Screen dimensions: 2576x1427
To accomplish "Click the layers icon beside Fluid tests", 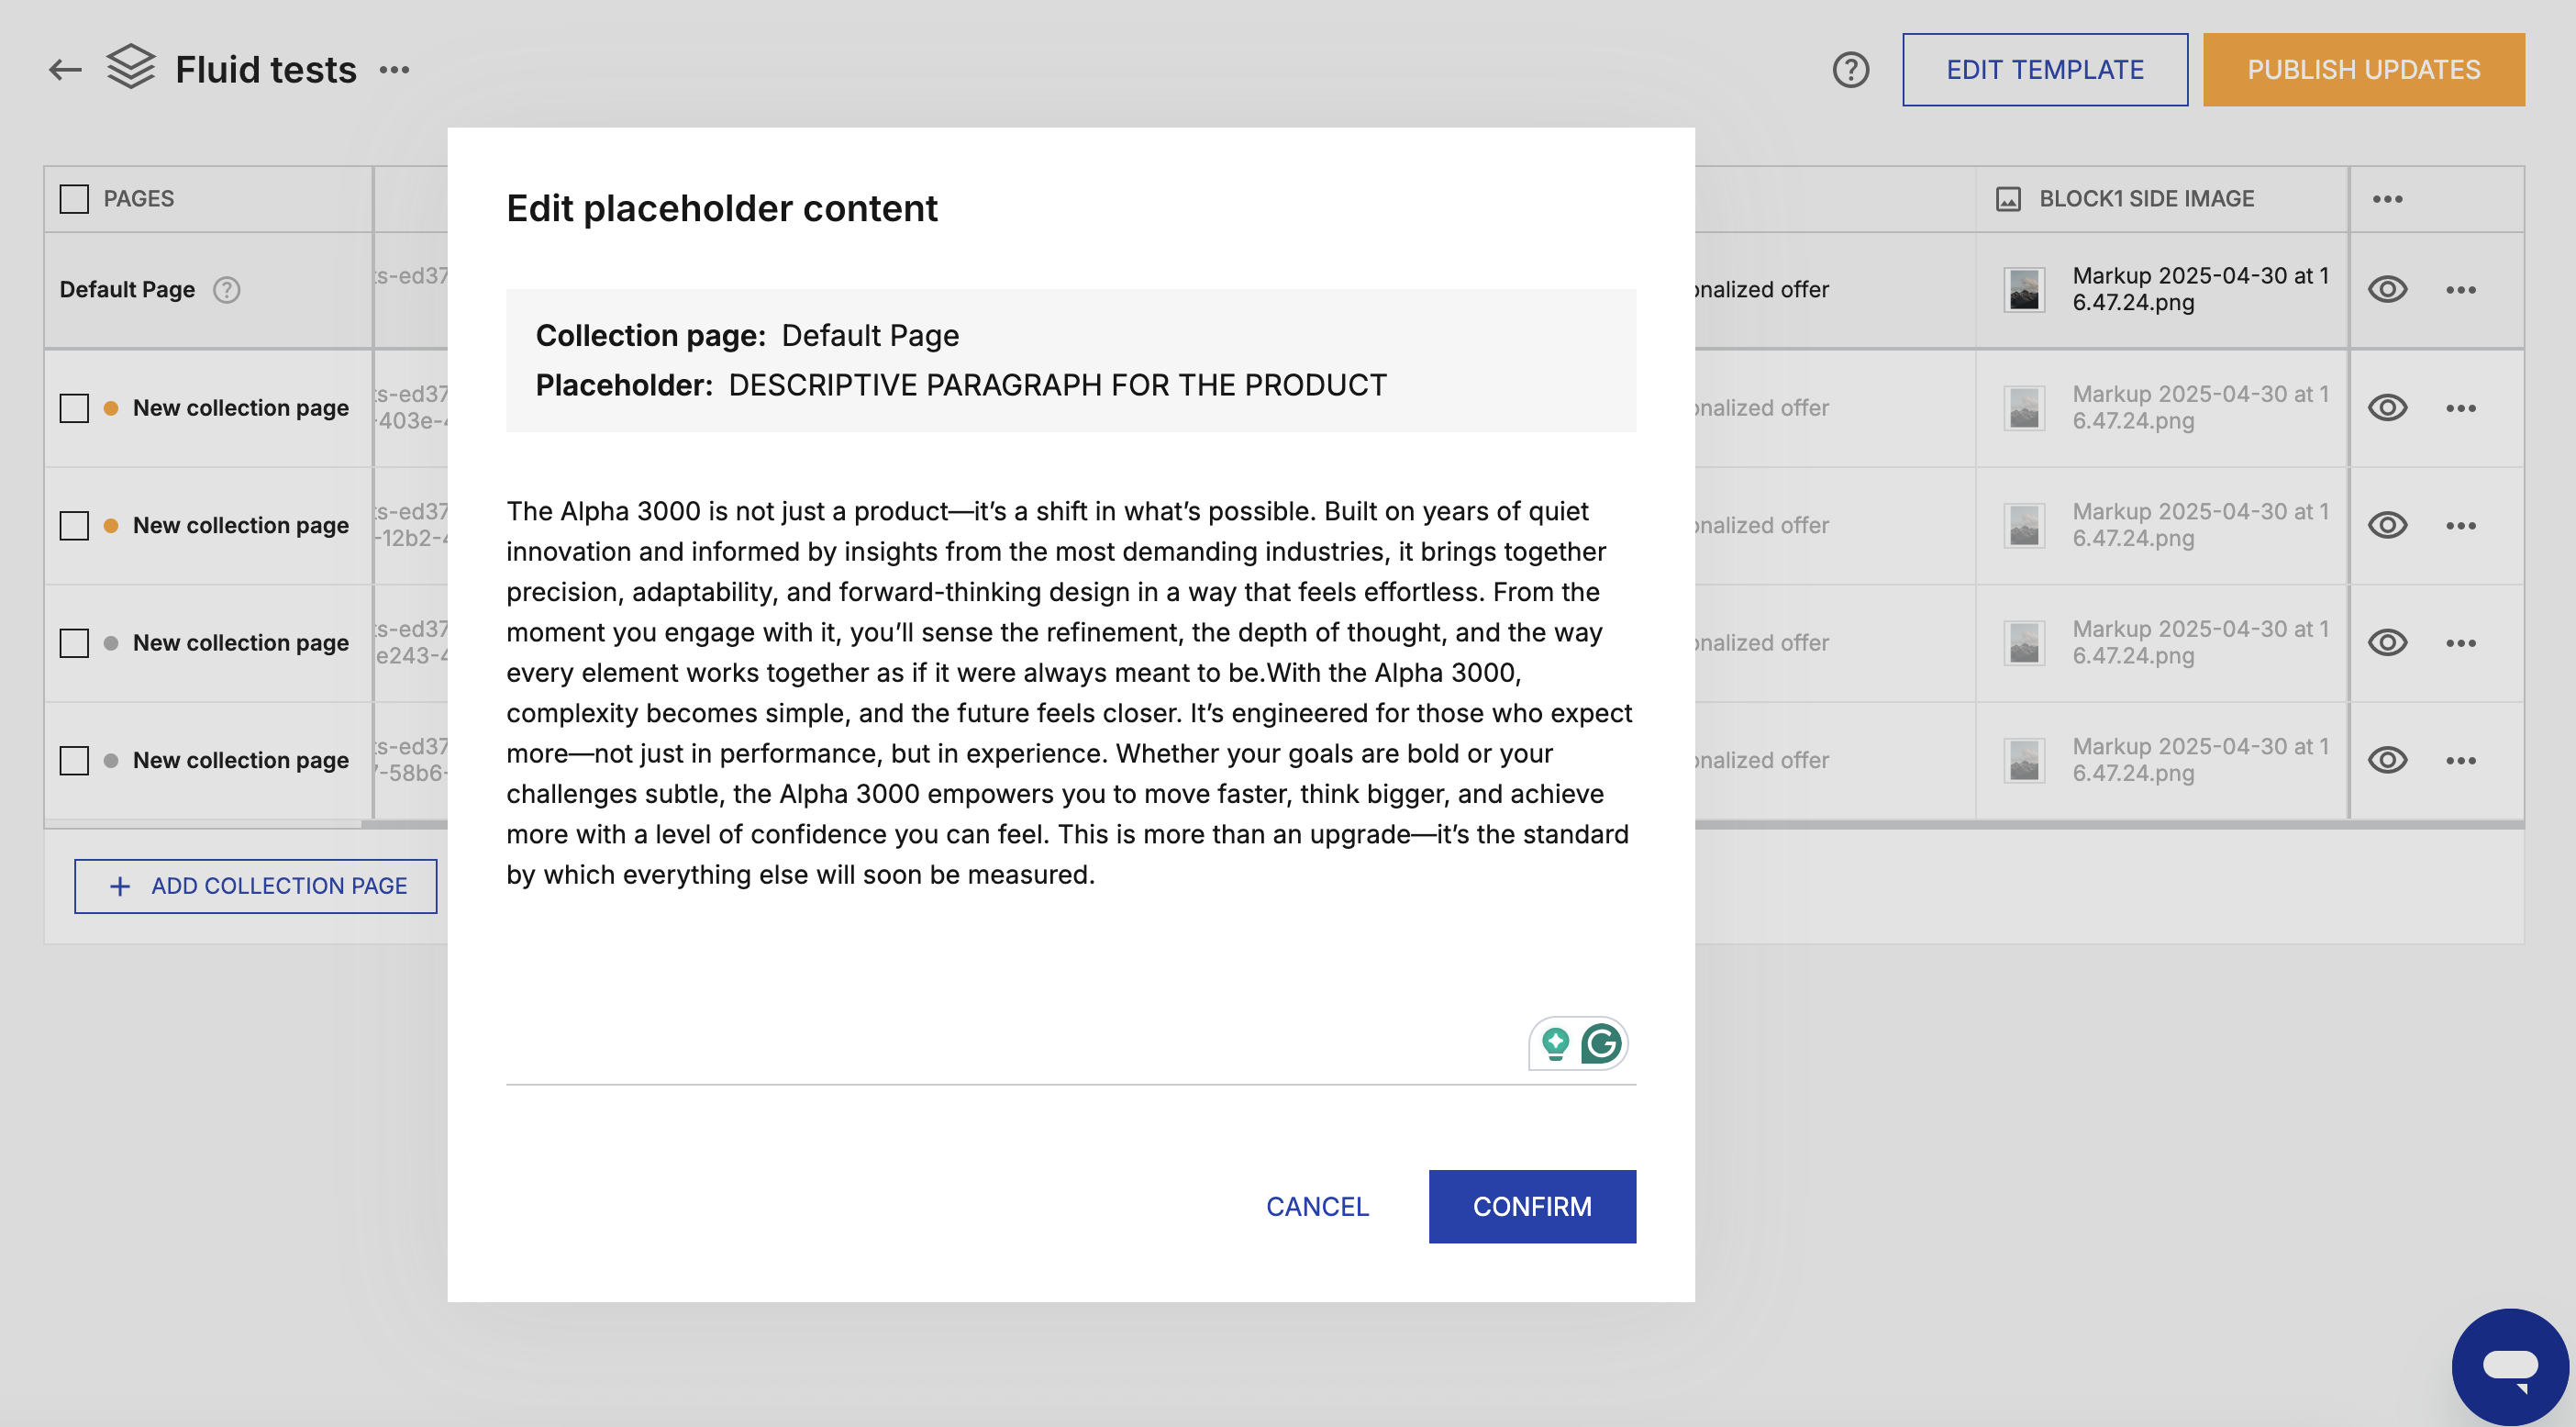I will 131,68.
